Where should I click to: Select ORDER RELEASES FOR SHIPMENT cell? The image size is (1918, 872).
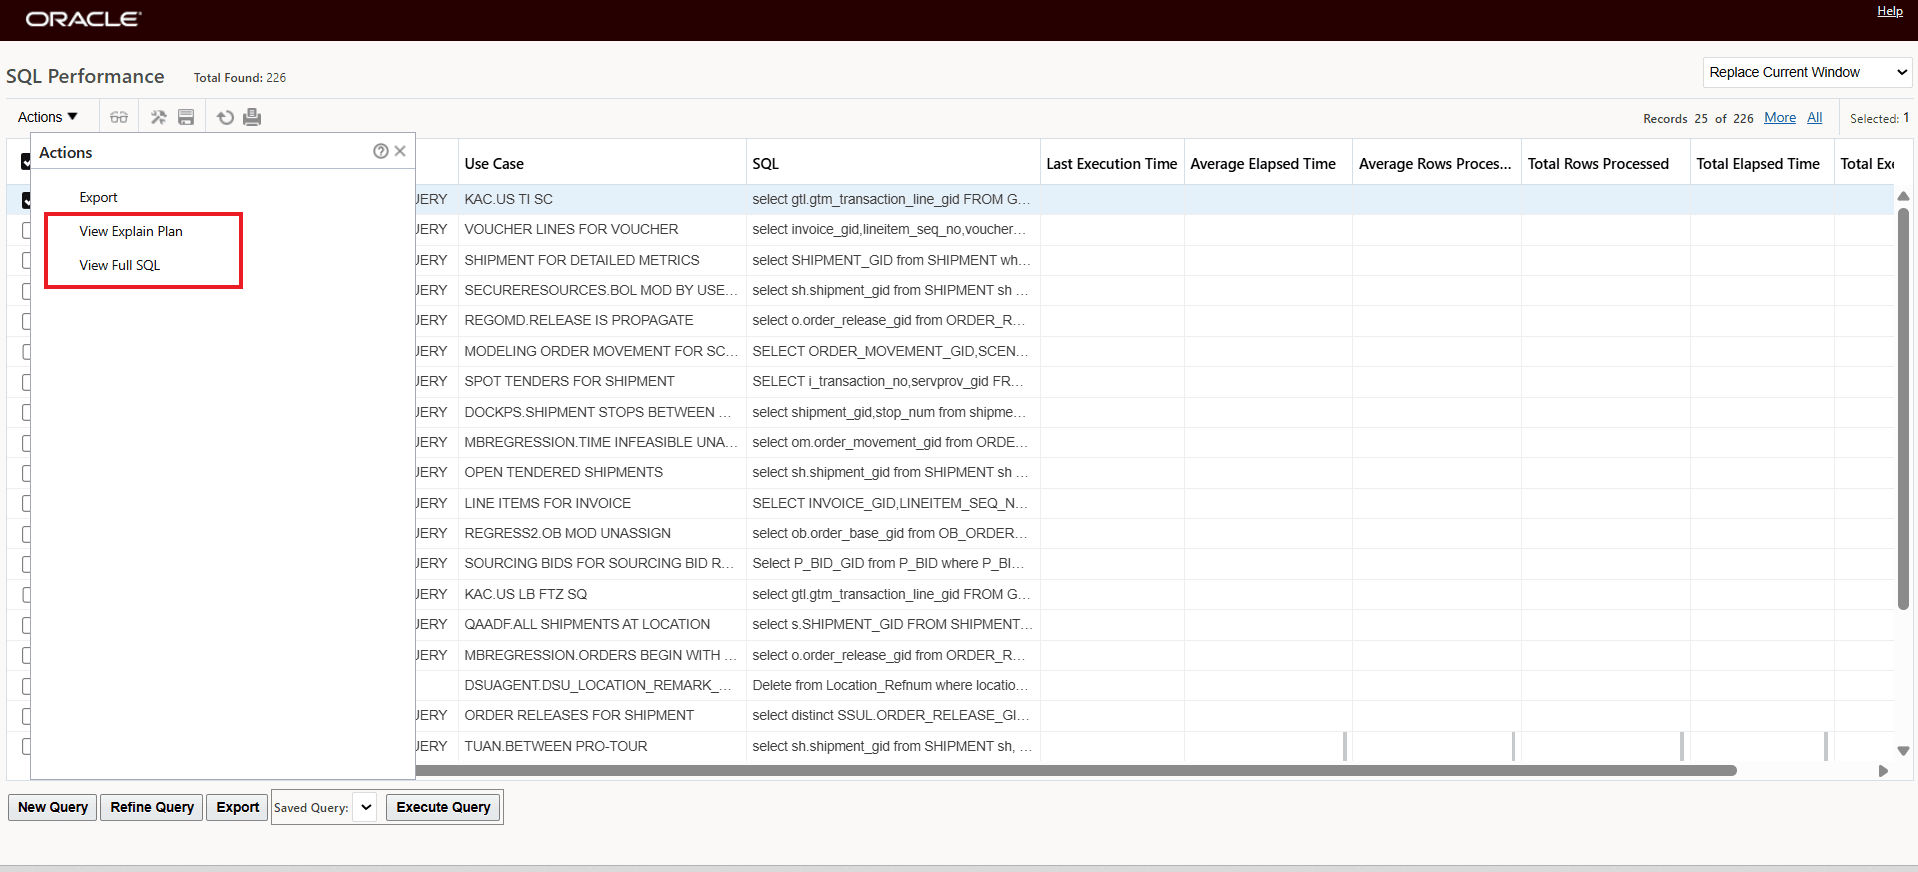point(602,715)
